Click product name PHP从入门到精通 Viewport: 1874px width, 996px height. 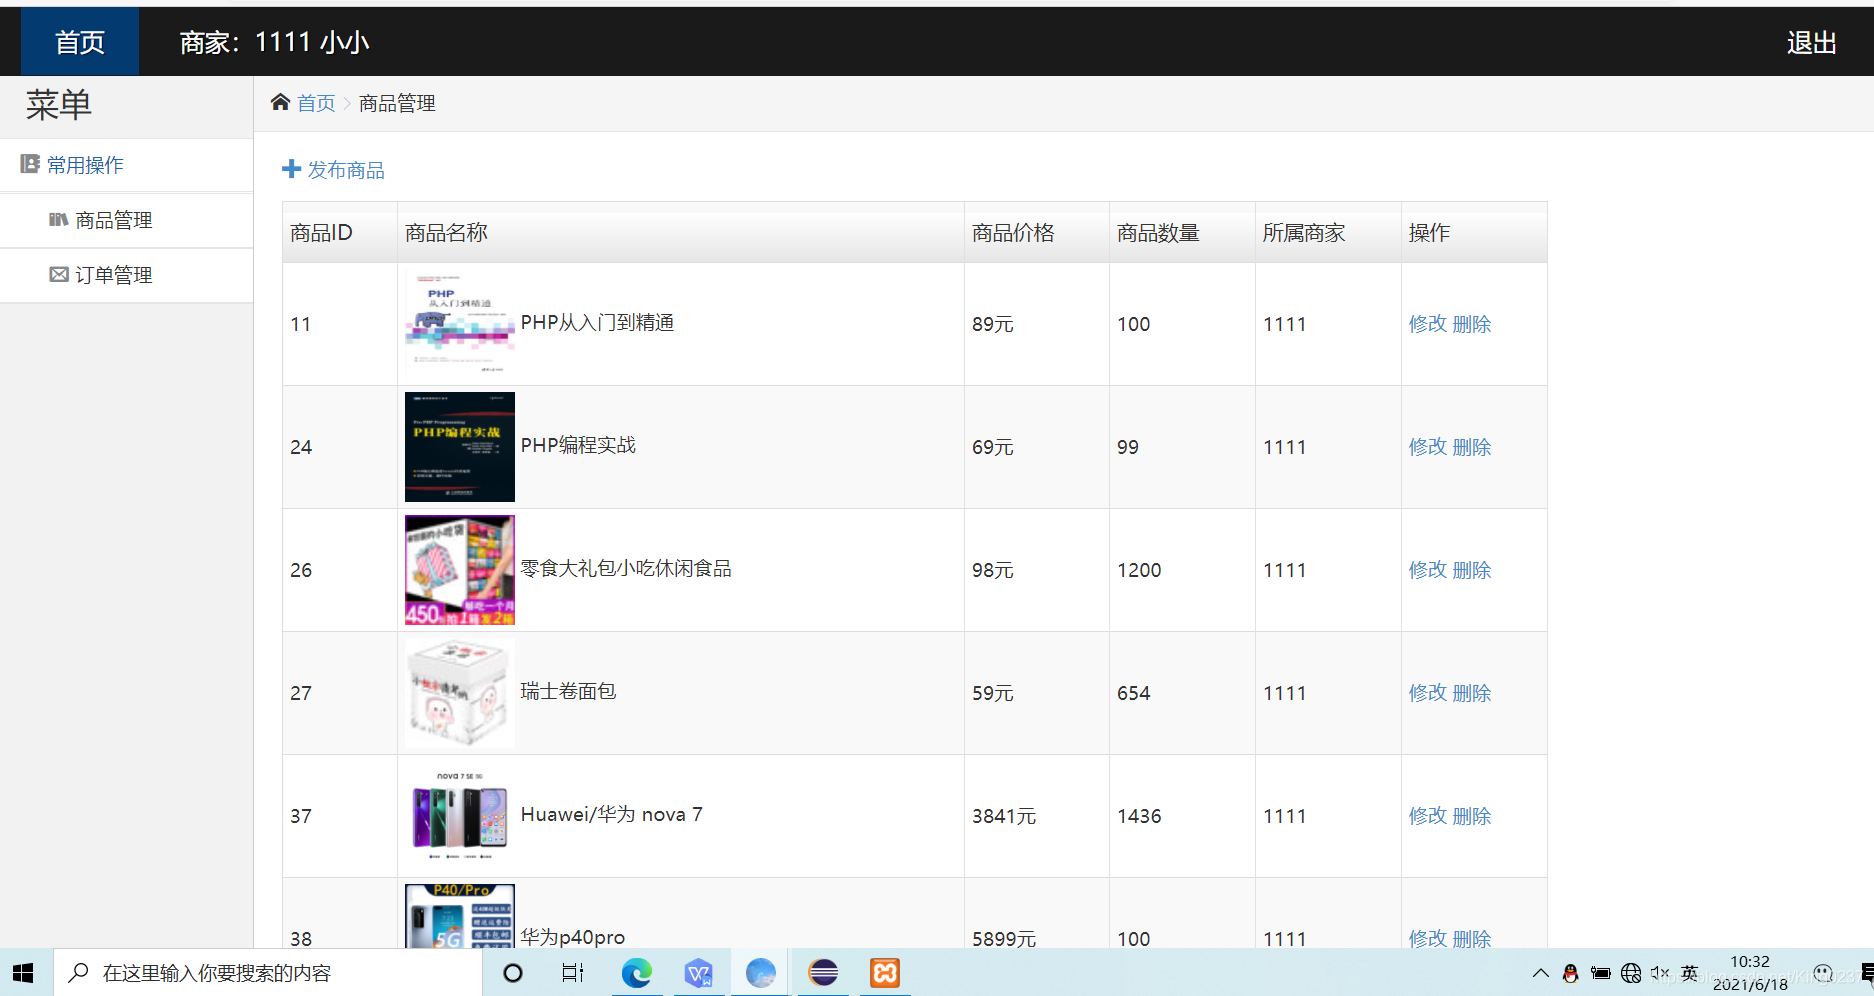coord(597,323)
